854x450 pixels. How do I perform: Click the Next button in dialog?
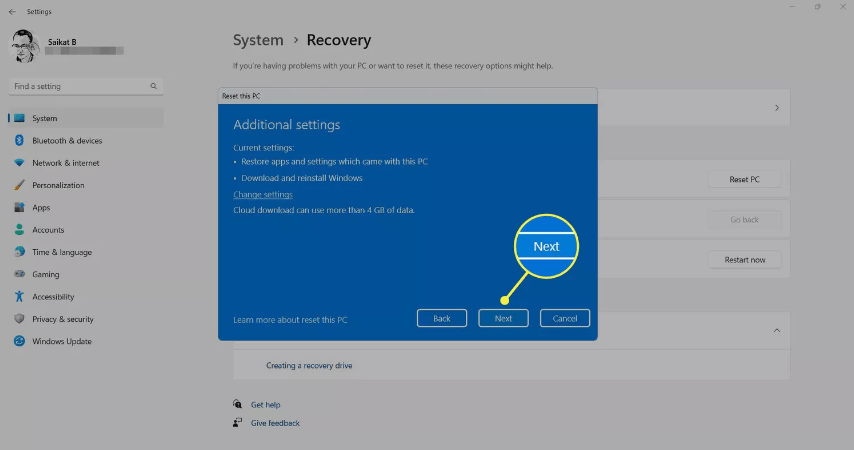(x=503, y=318)
